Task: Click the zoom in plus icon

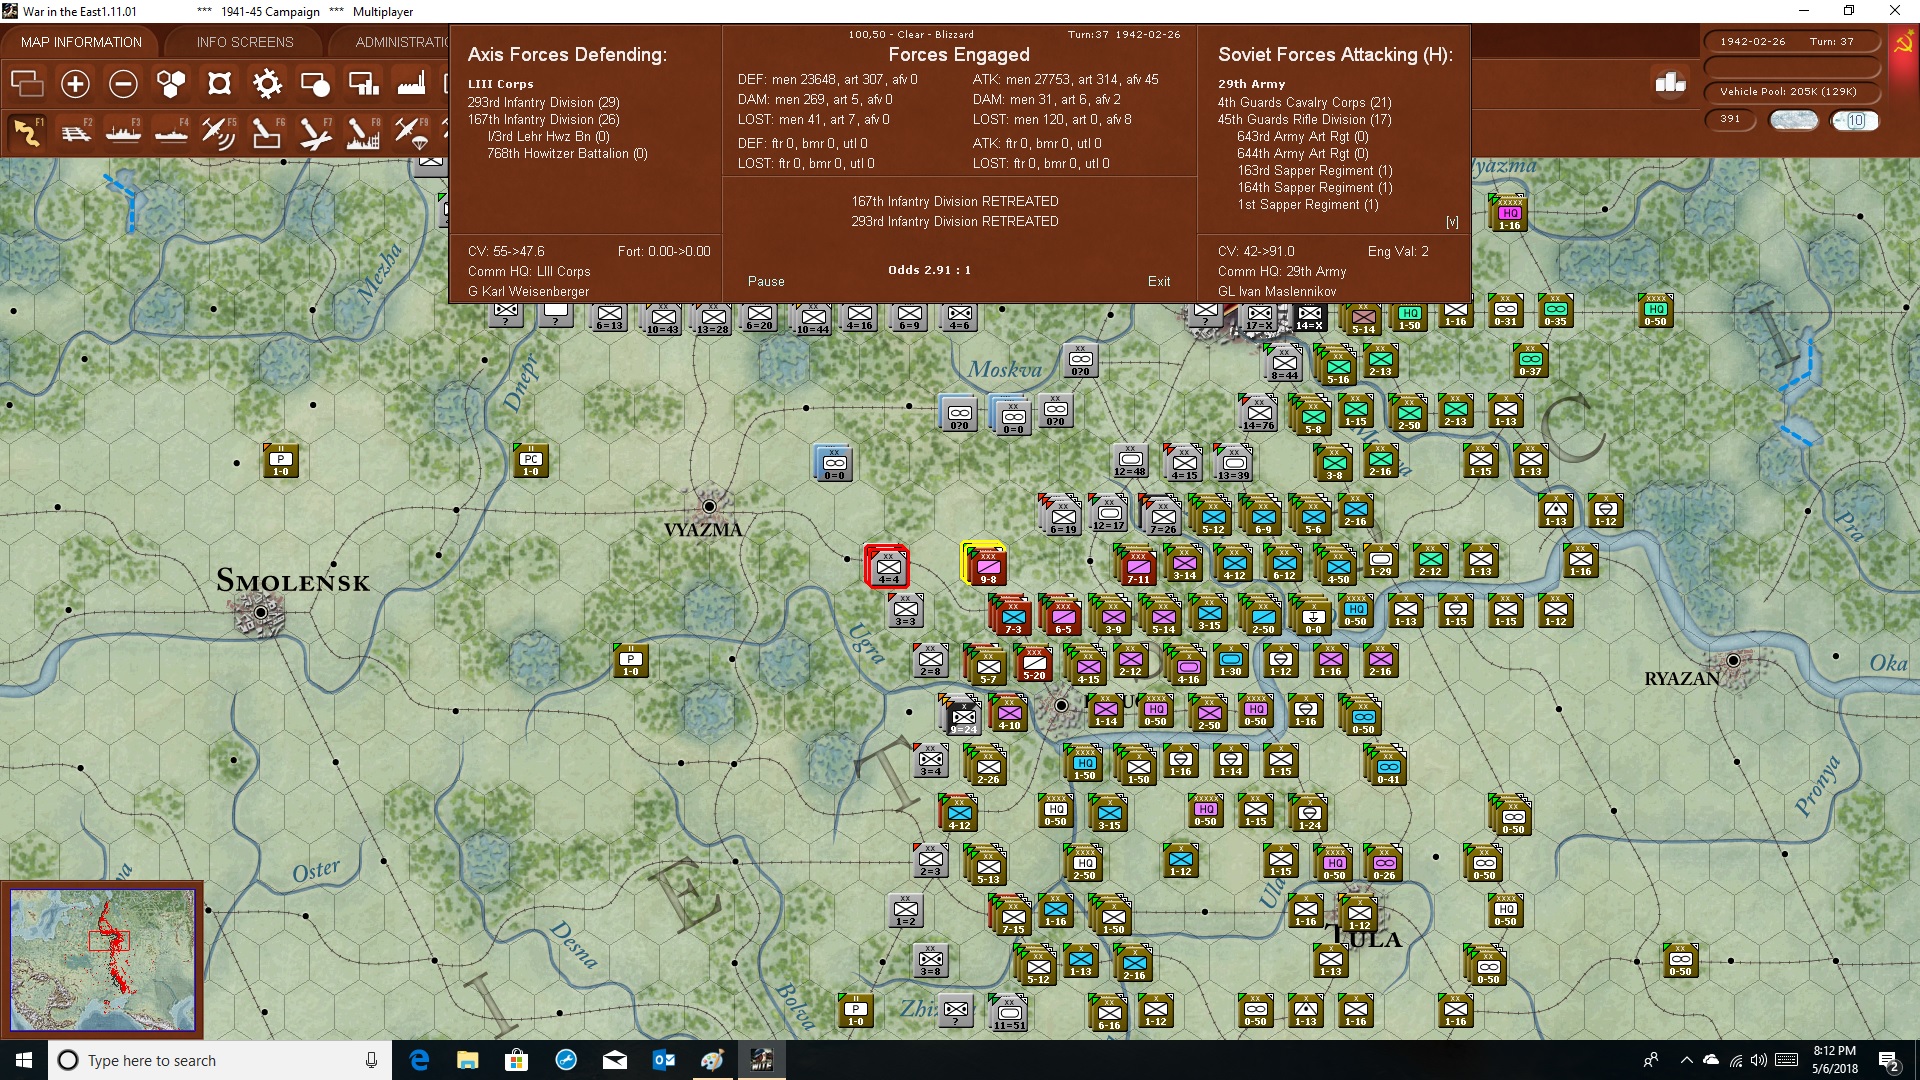Action: coord(75,84)
